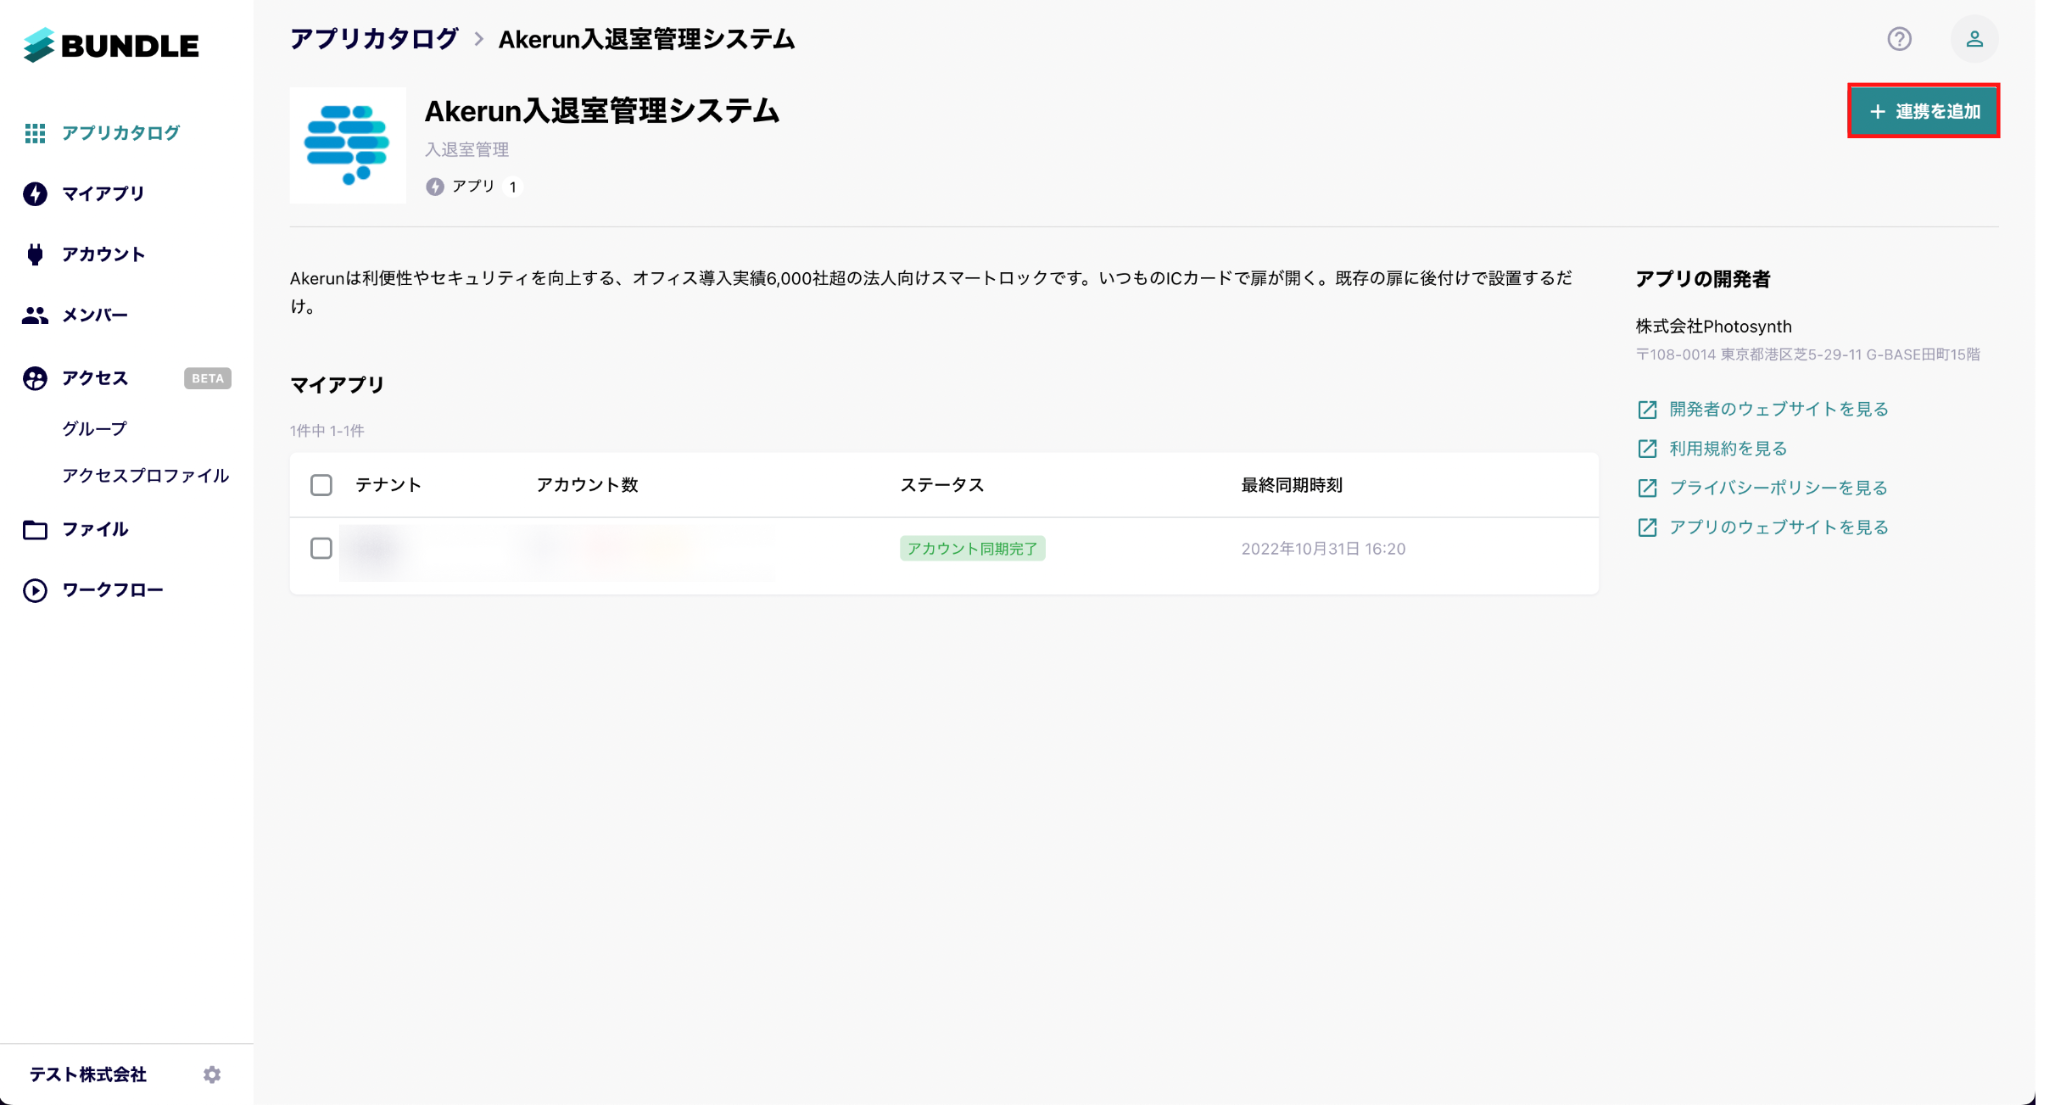This screenshot has width=2048, height=1105.
Task: Open アカウント in the sidebar
Action: (x=103, y=255)
